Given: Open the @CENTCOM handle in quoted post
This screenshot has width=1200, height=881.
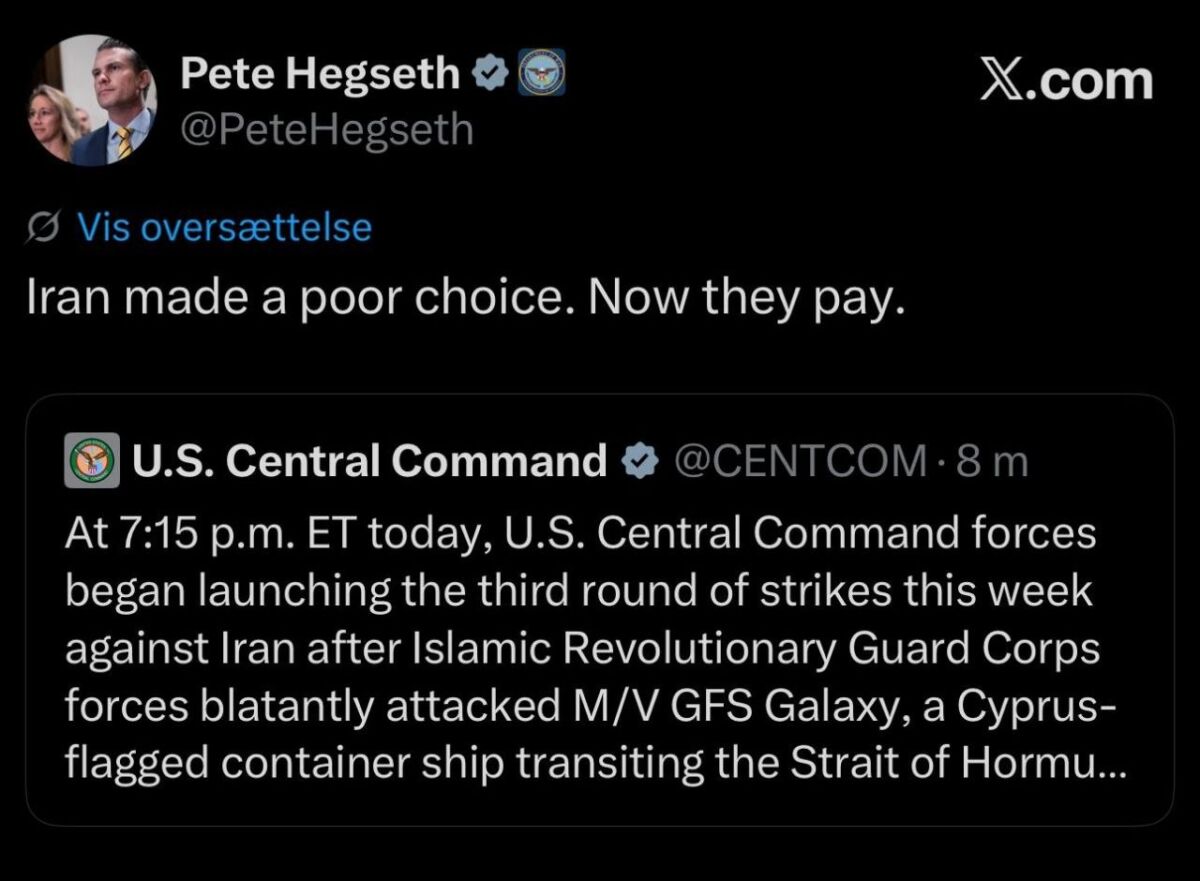Looking at the screenshot, I should click(801, 461).
